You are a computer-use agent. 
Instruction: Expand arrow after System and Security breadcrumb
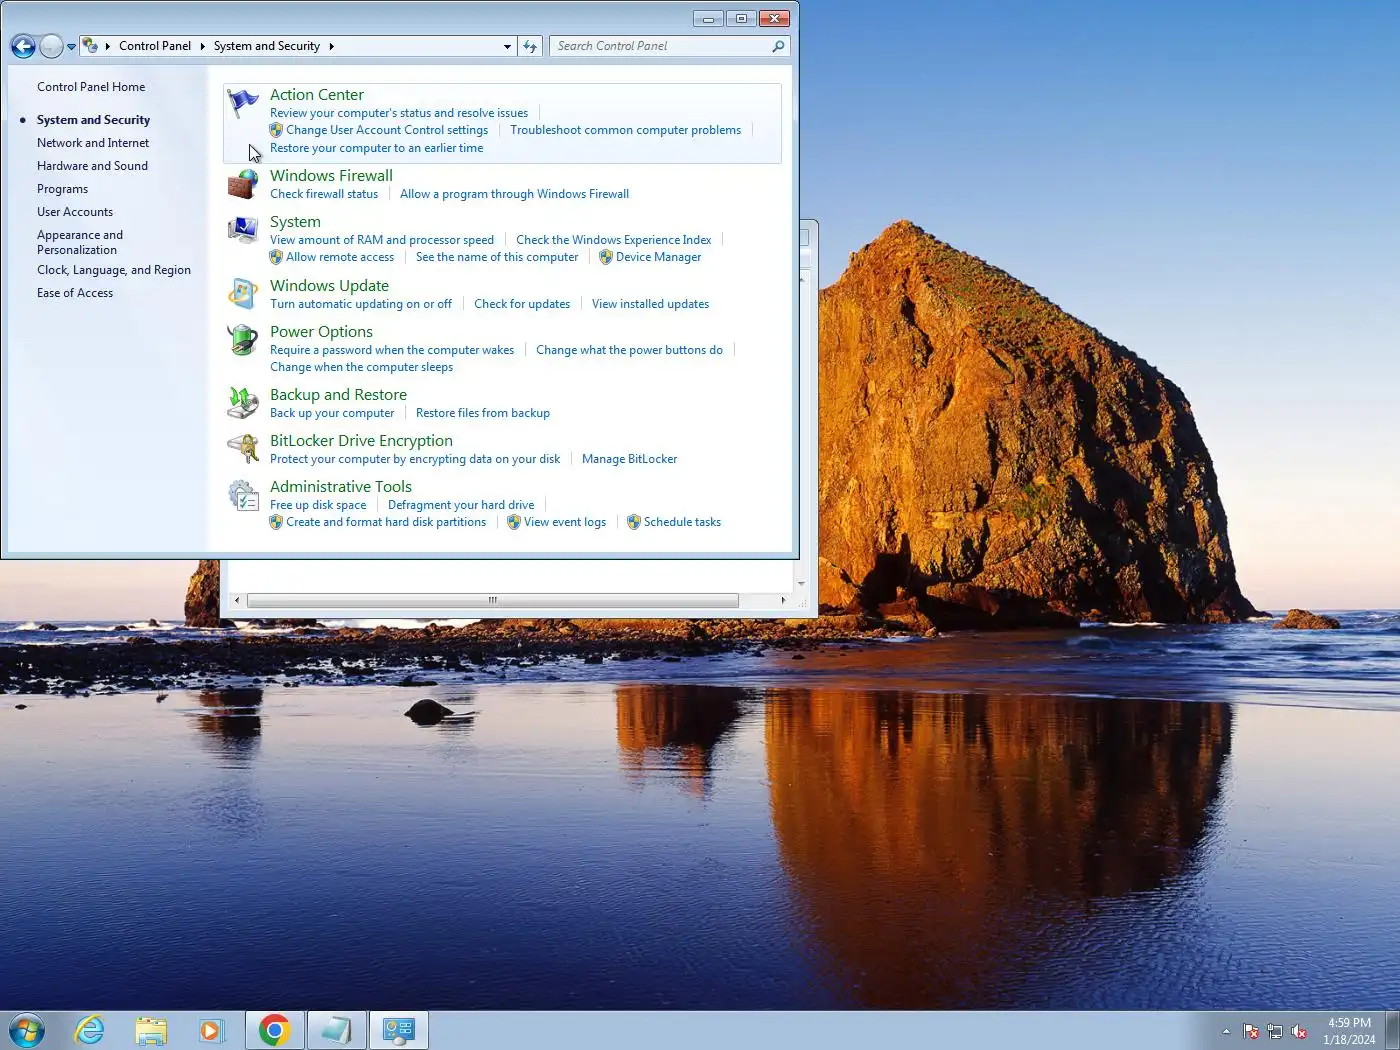(331, 46)
